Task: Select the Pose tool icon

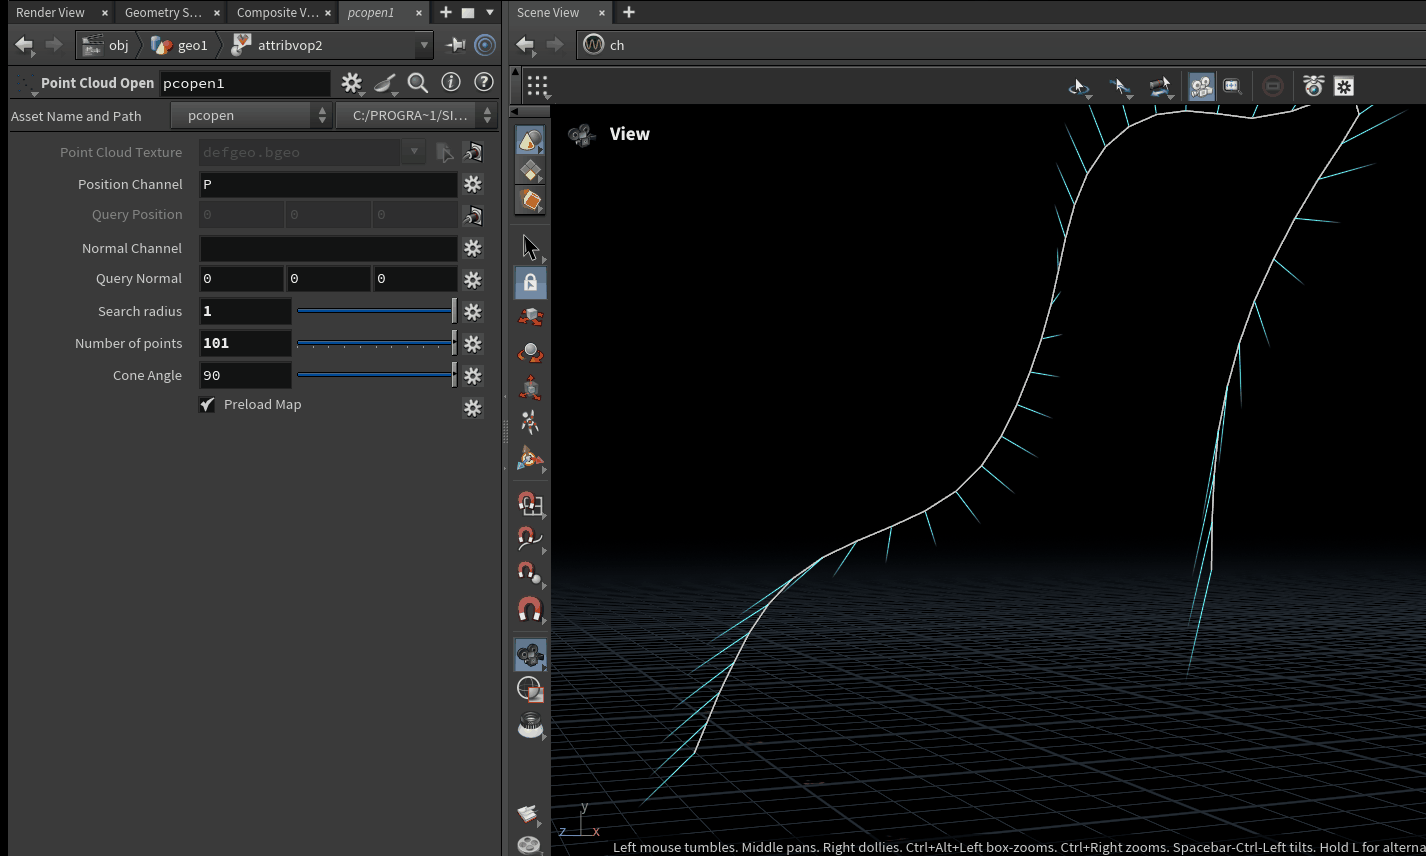Action: [530, 422]
